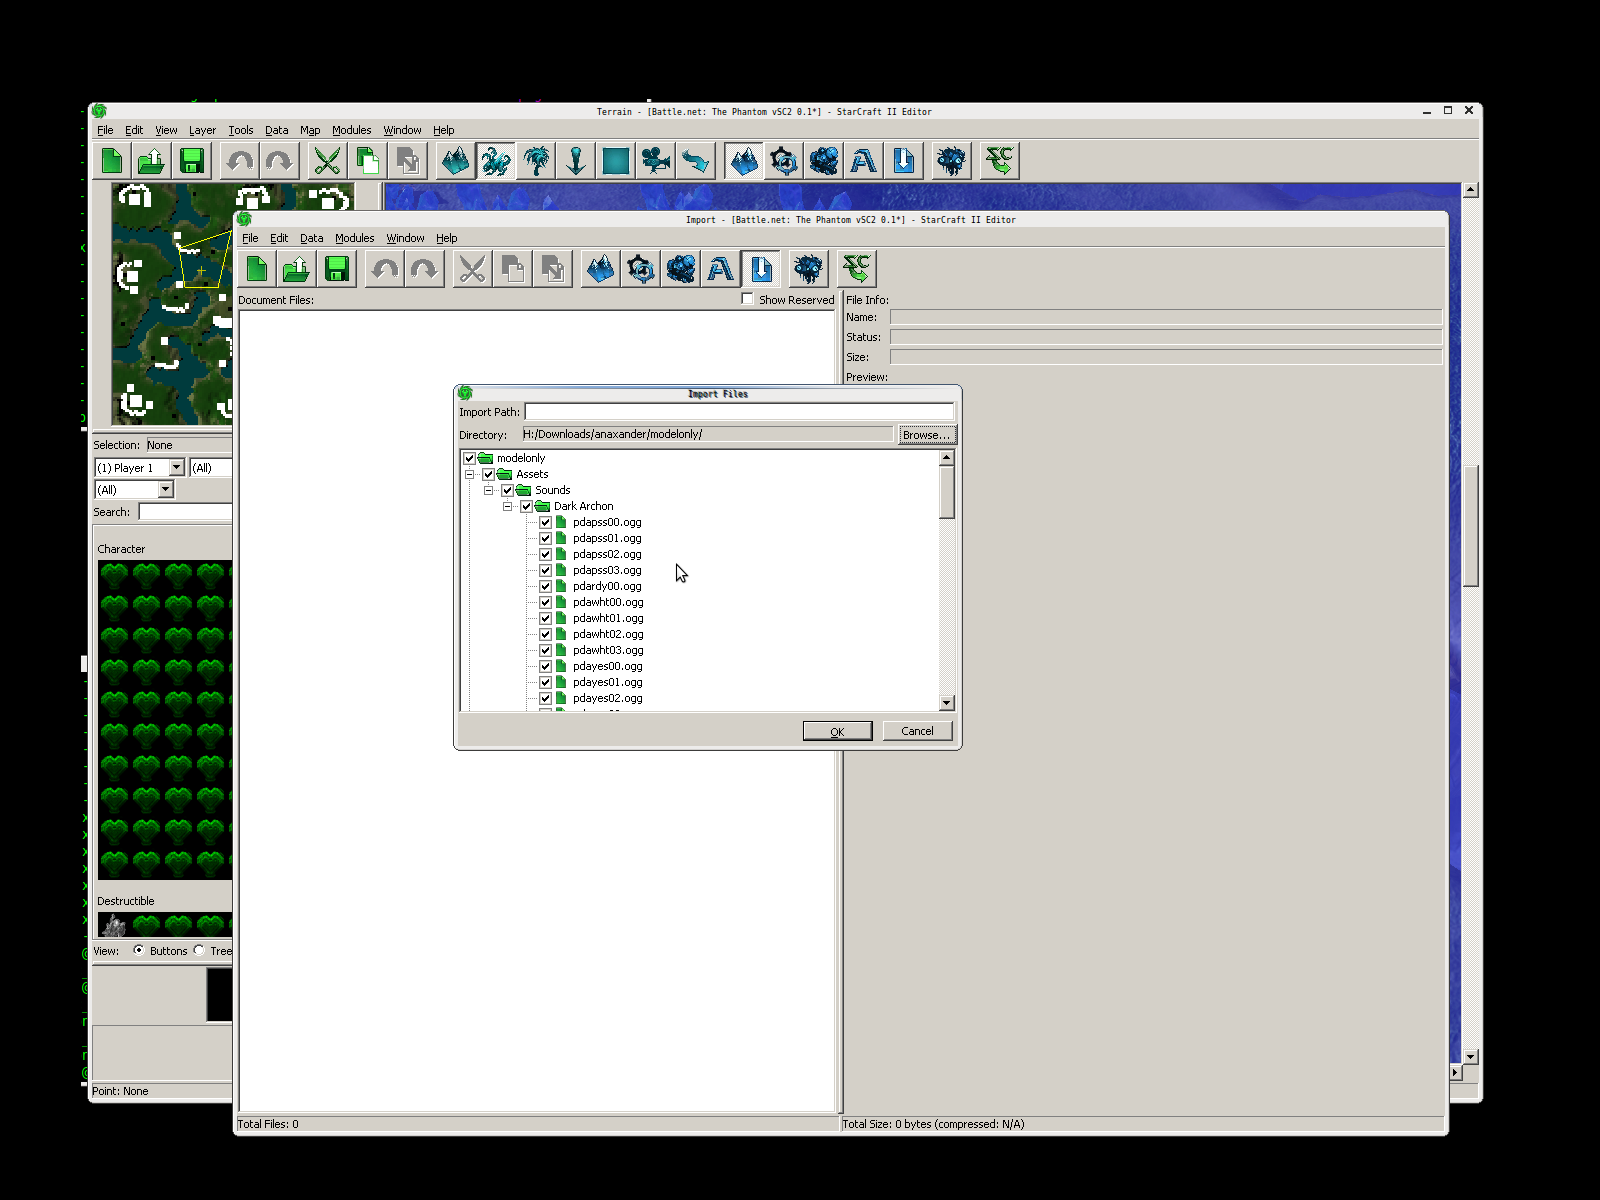Click the camera icon in Terrain toolbar
Viewport: 1600px width, 1200px height.
click(x=656, y=161)
